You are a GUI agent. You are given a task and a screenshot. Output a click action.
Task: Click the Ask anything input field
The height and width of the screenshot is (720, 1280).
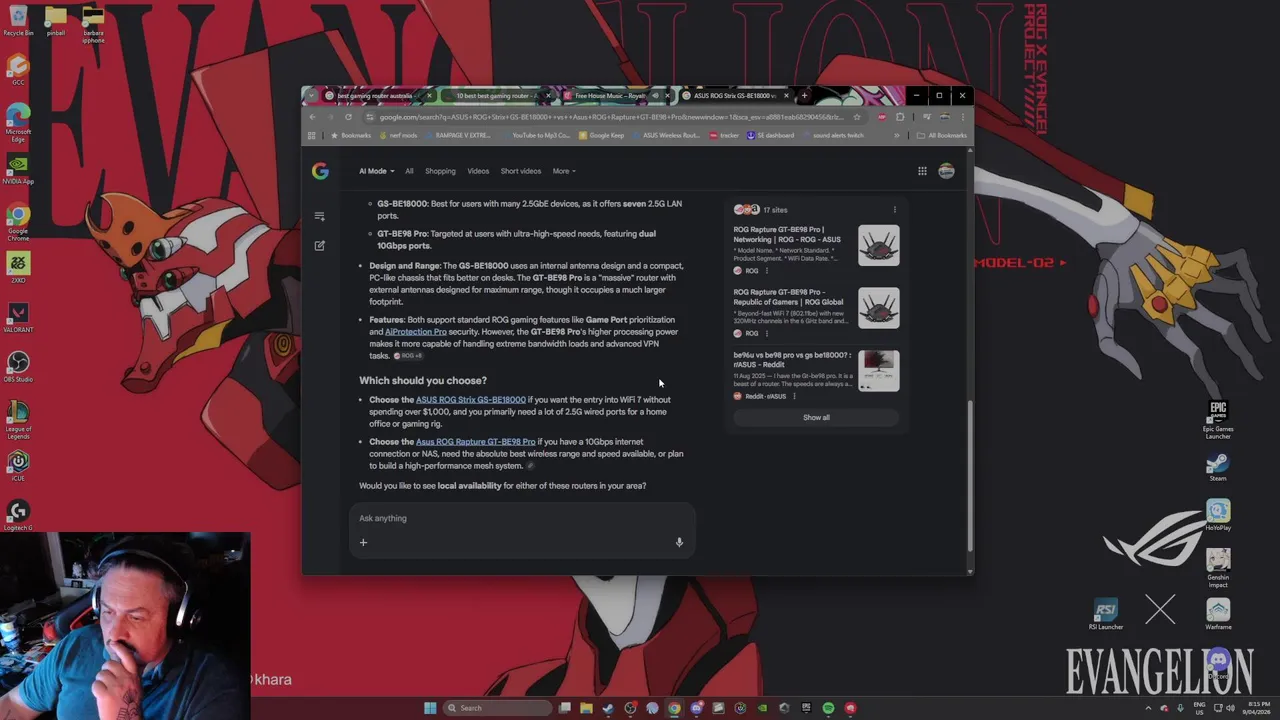520,518
